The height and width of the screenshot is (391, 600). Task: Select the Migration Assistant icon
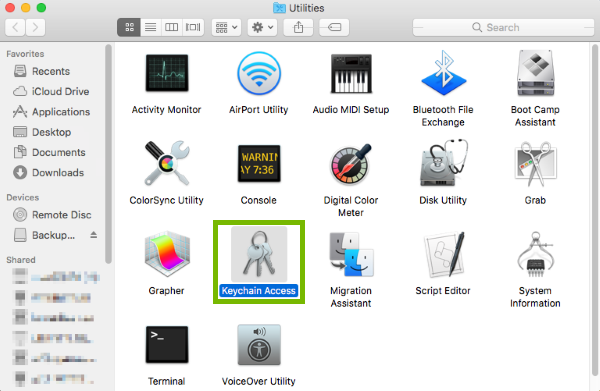coord(351,254)
